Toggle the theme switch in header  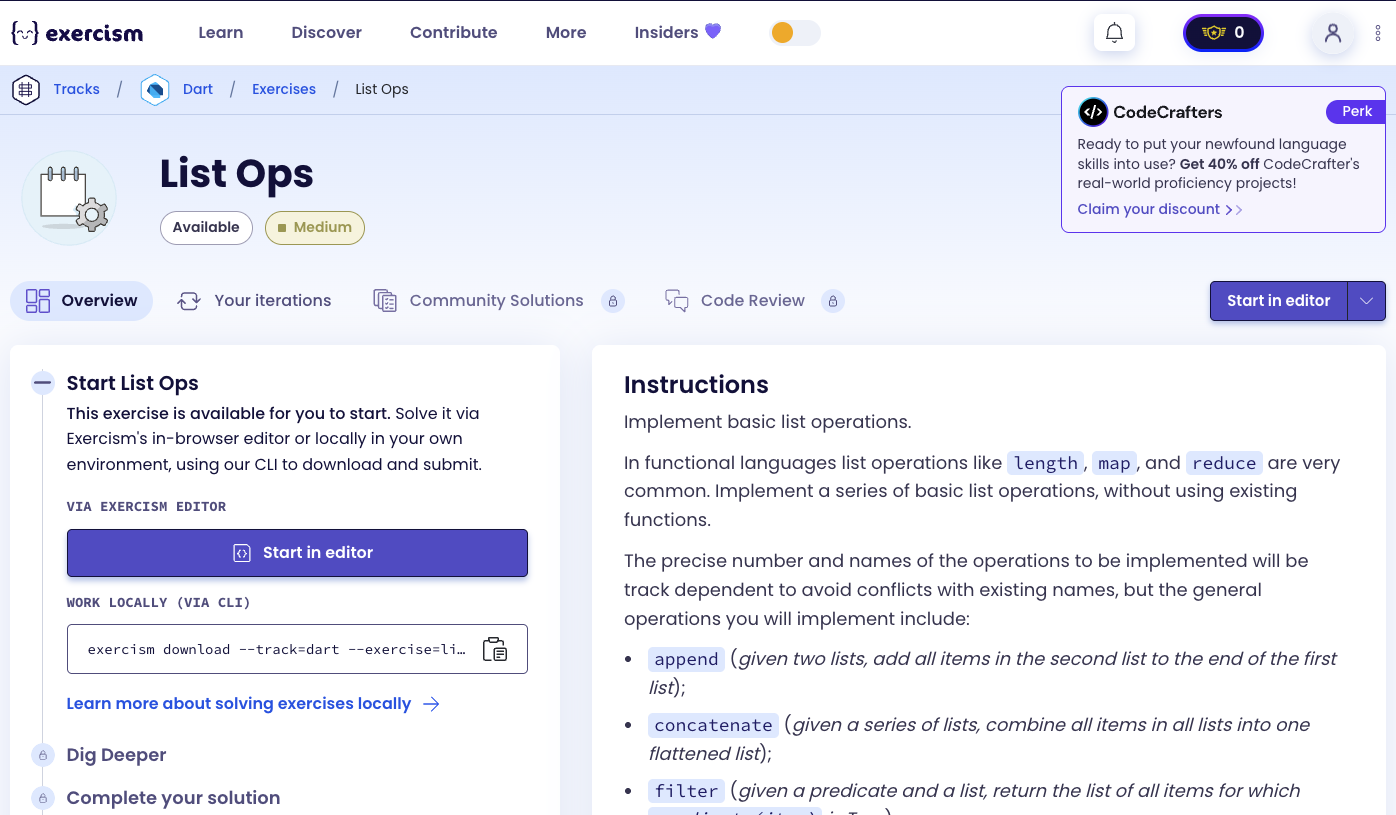point(795,33)
